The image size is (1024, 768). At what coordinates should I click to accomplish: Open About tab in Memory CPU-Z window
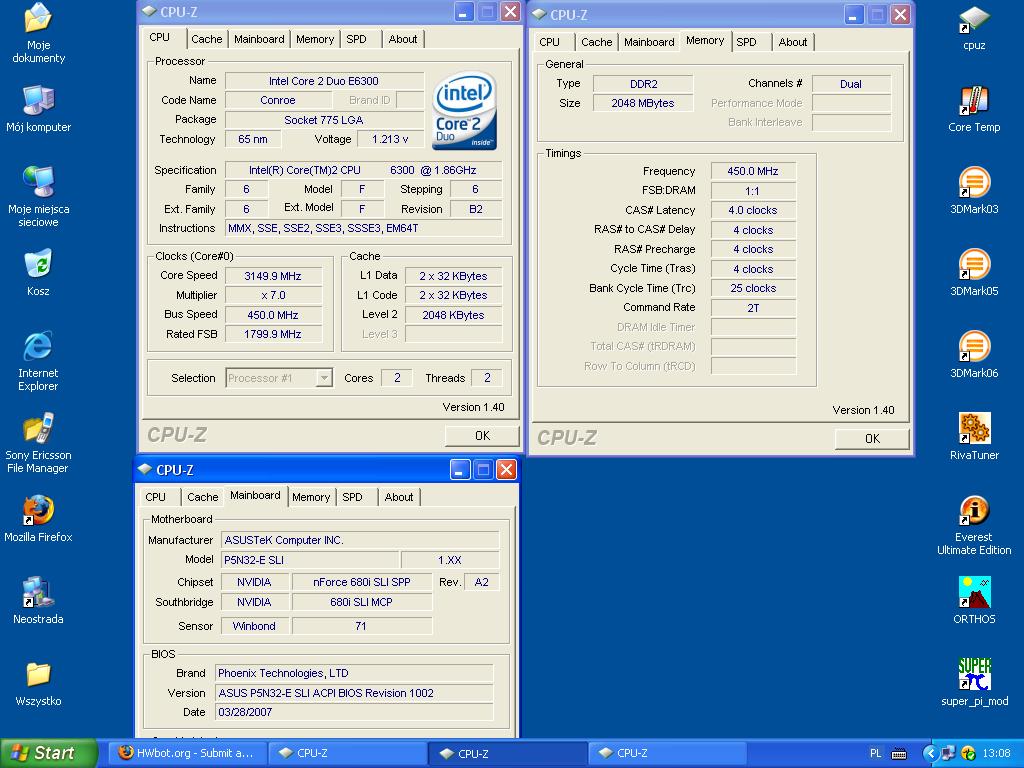(793, 42)
